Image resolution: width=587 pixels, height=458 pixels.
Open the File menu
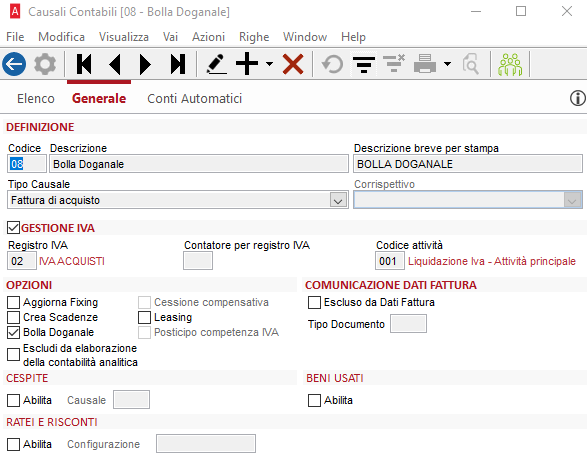(15, 37)
